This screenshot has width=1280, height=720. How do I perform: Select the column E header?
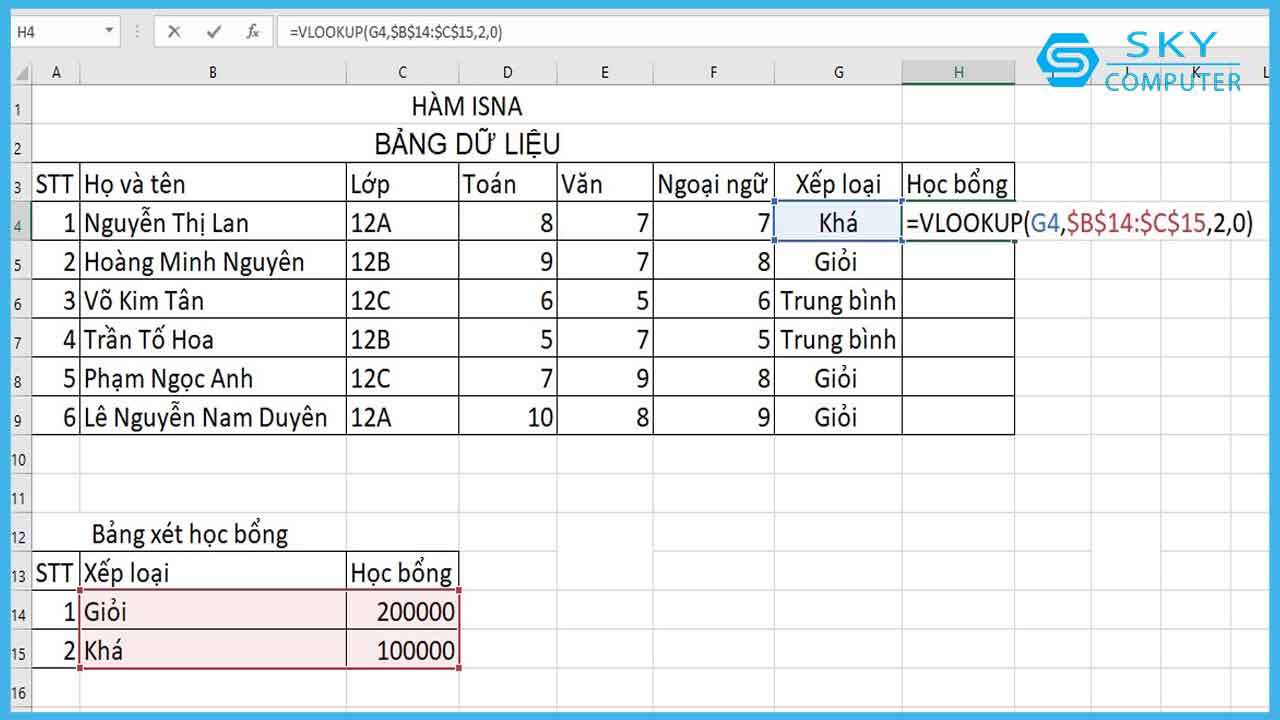point(605,72)
